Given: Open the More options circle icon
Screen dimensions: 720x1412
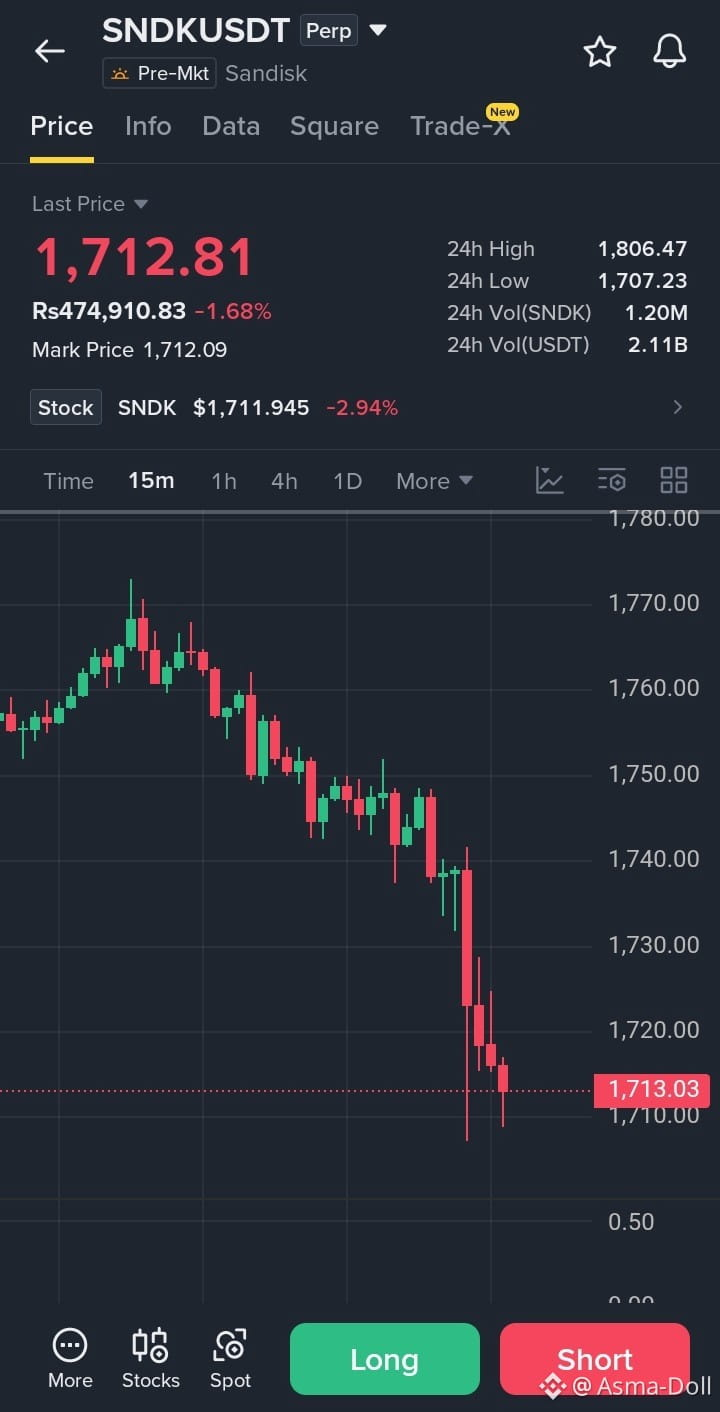Looking at the screenshot, I should (70, 1345).
